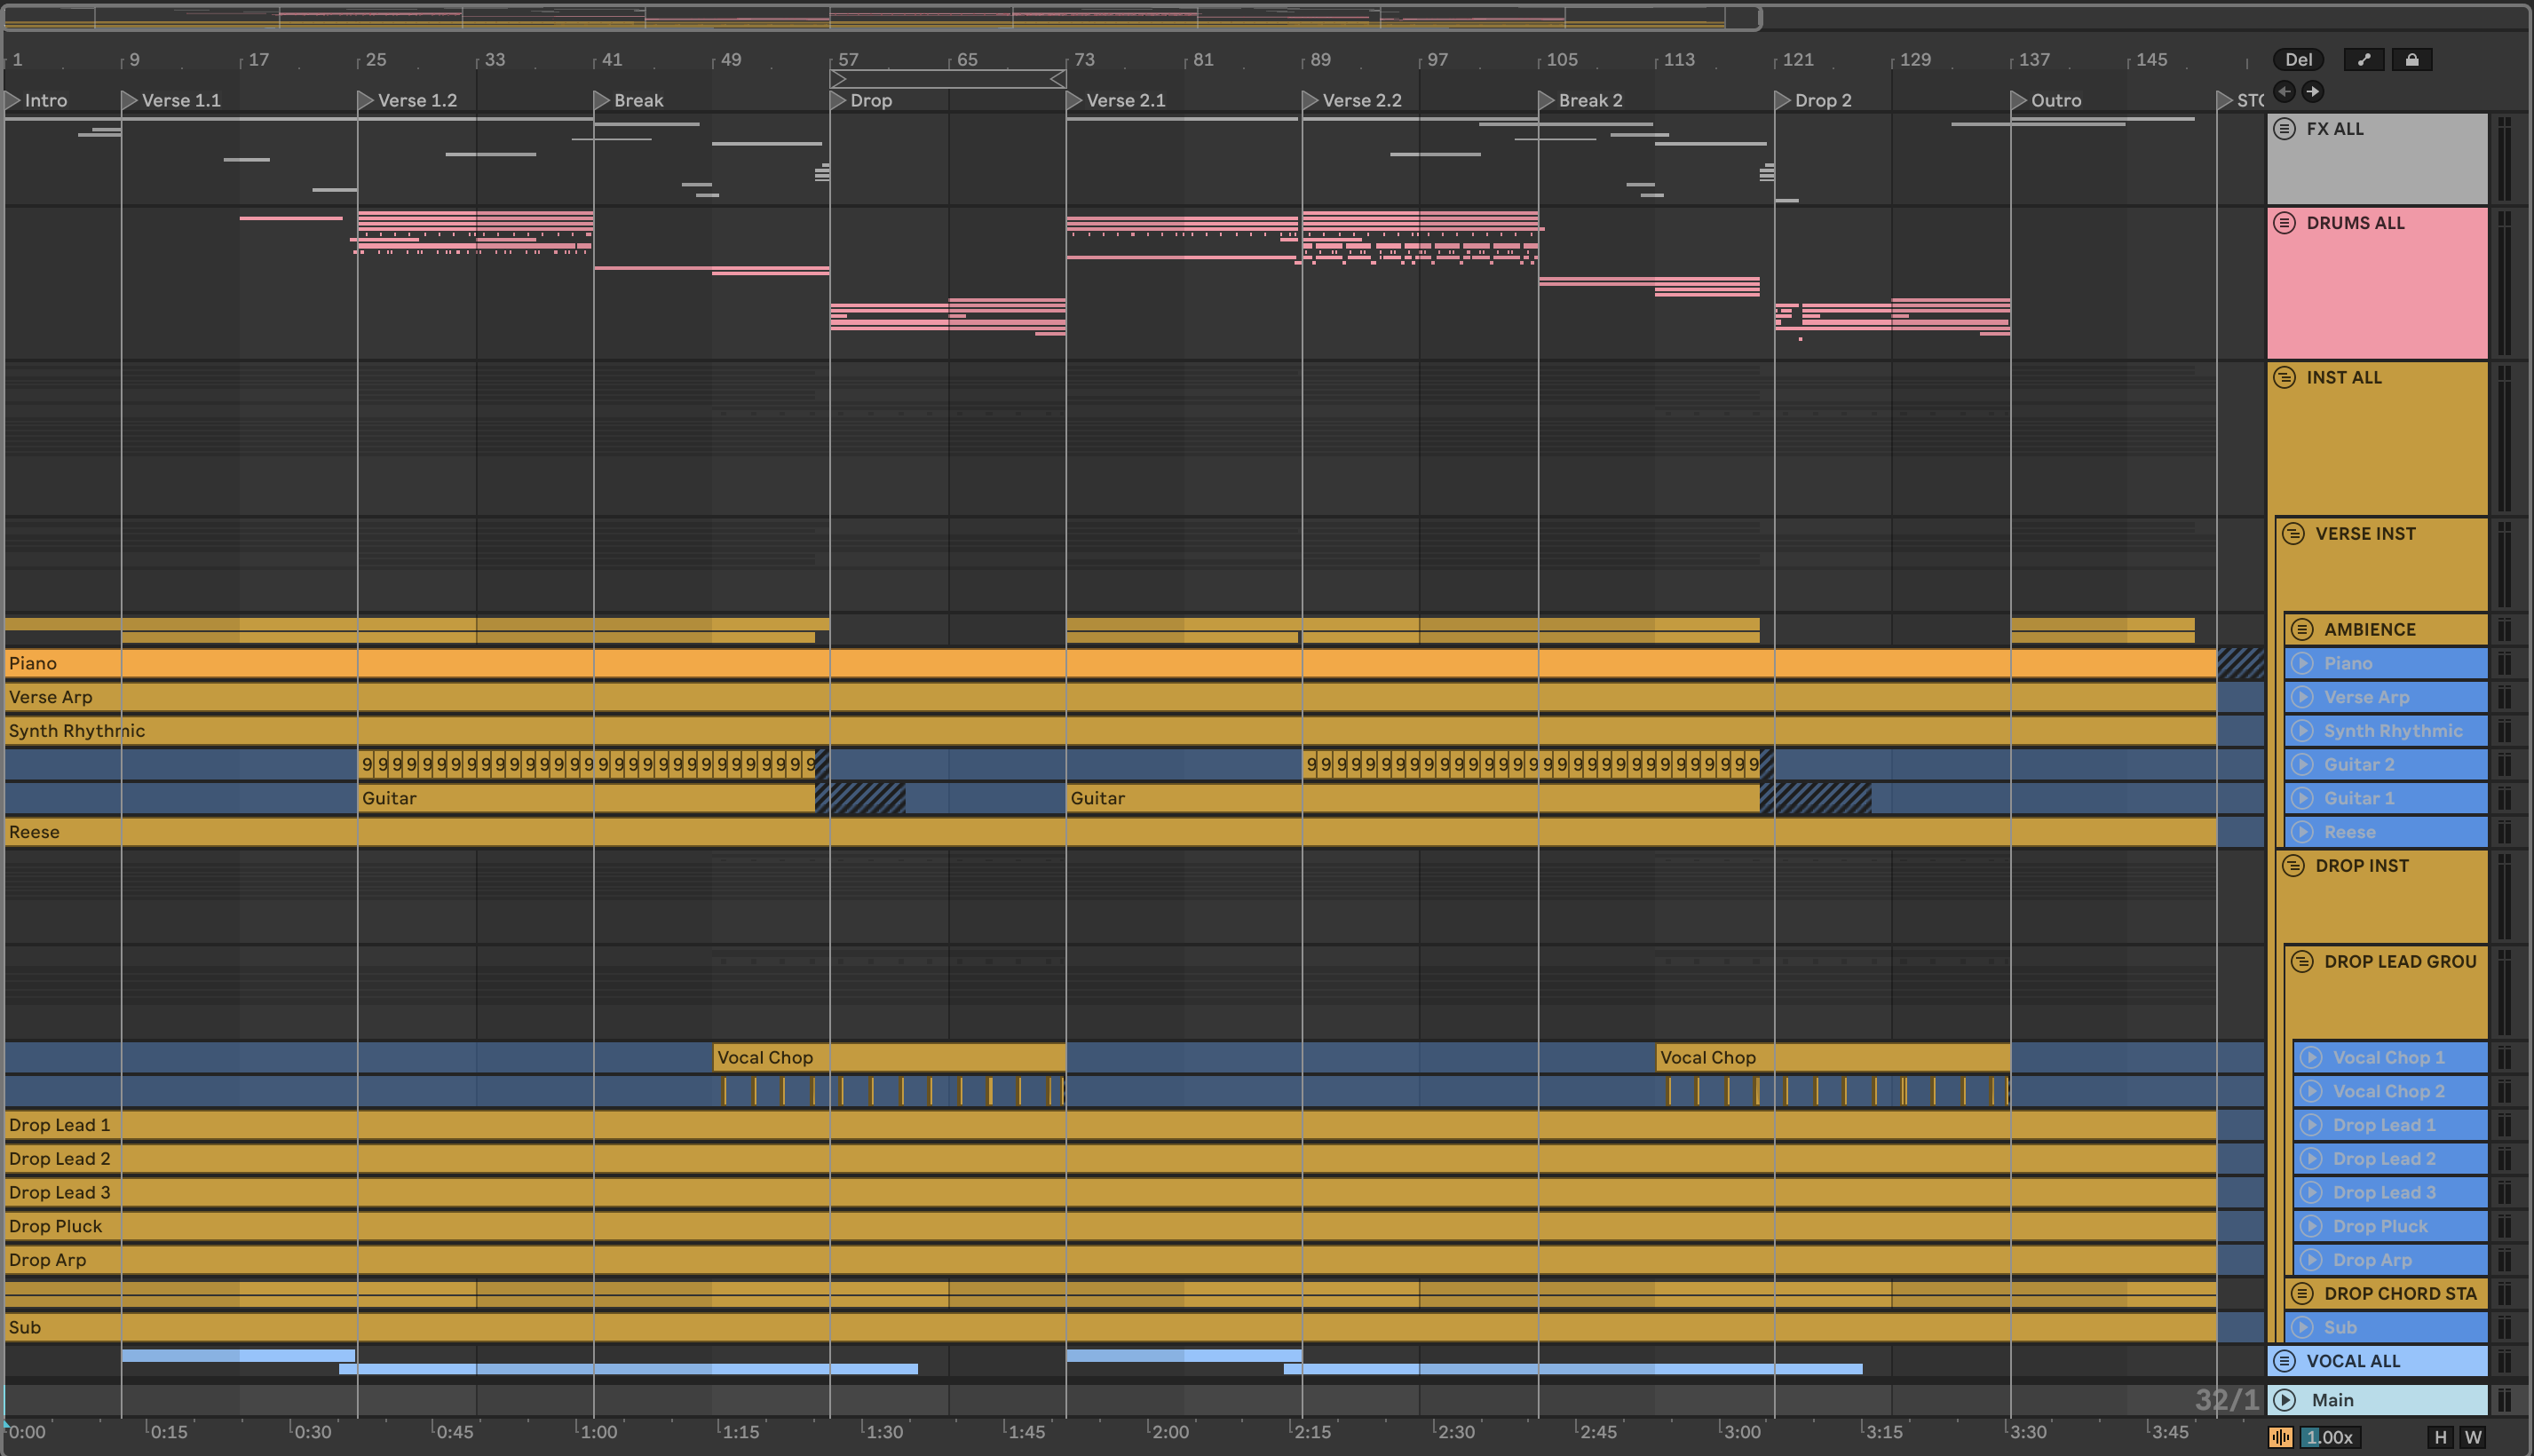Click the Guitar 2 track unfold icon
Image resolution: width=2534 pixels, height=1456 pixels.
pos(2302,765)
